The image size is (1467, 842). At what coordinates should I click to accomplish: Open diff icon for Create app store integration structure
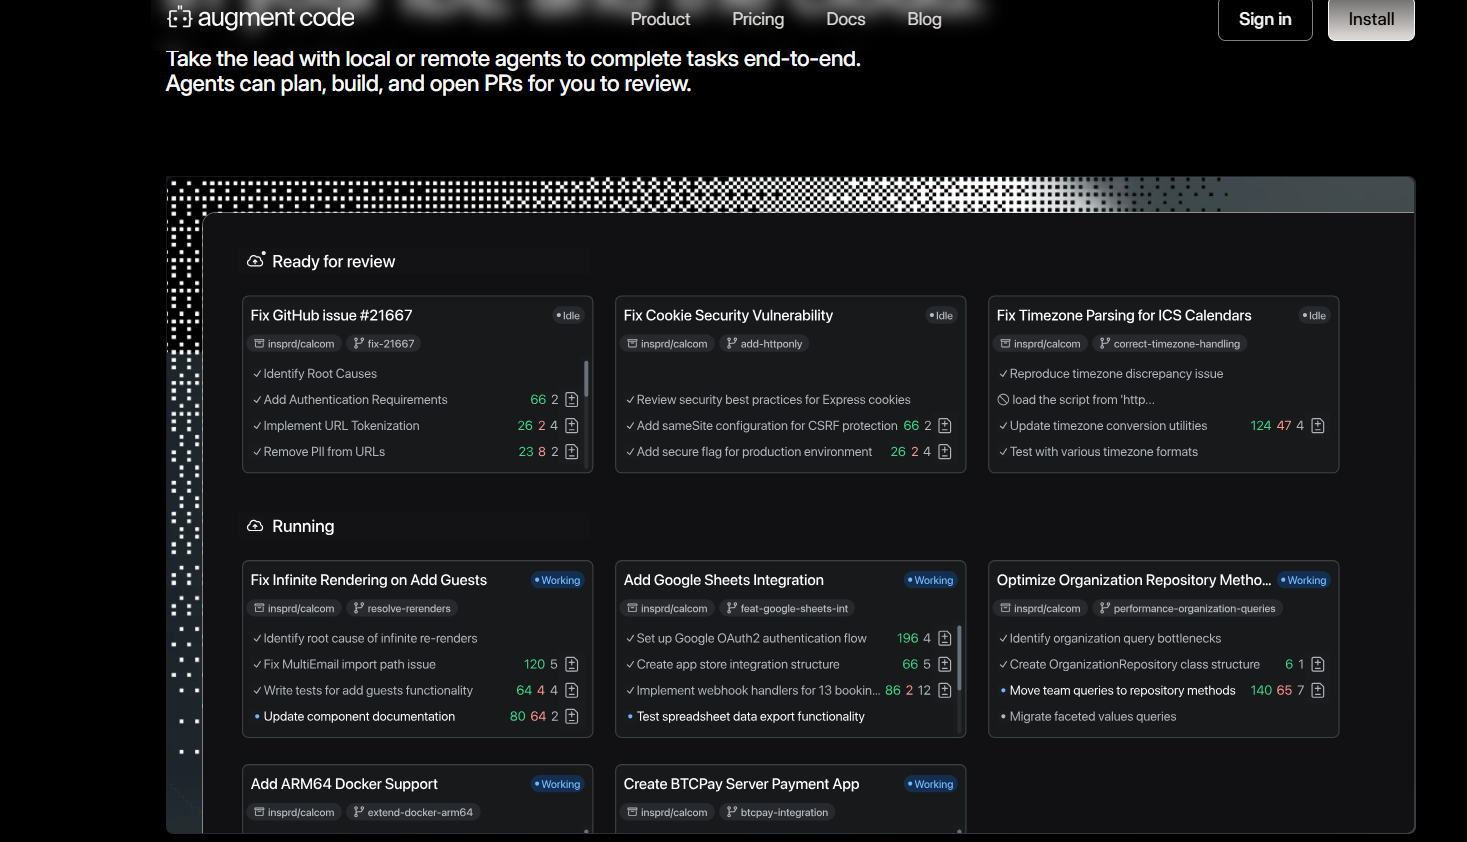945,665
